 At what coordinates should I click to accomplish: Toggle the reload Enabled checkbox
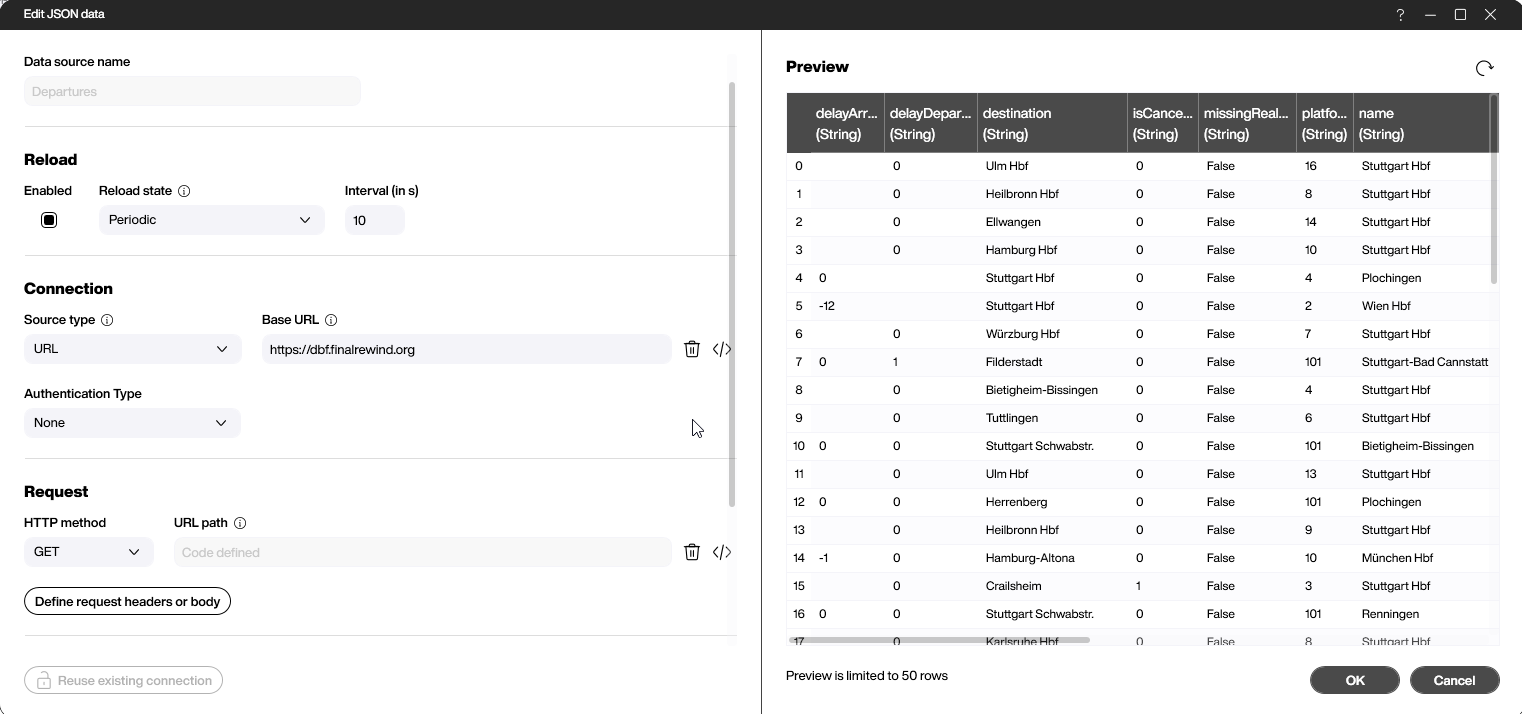[49, 220]
